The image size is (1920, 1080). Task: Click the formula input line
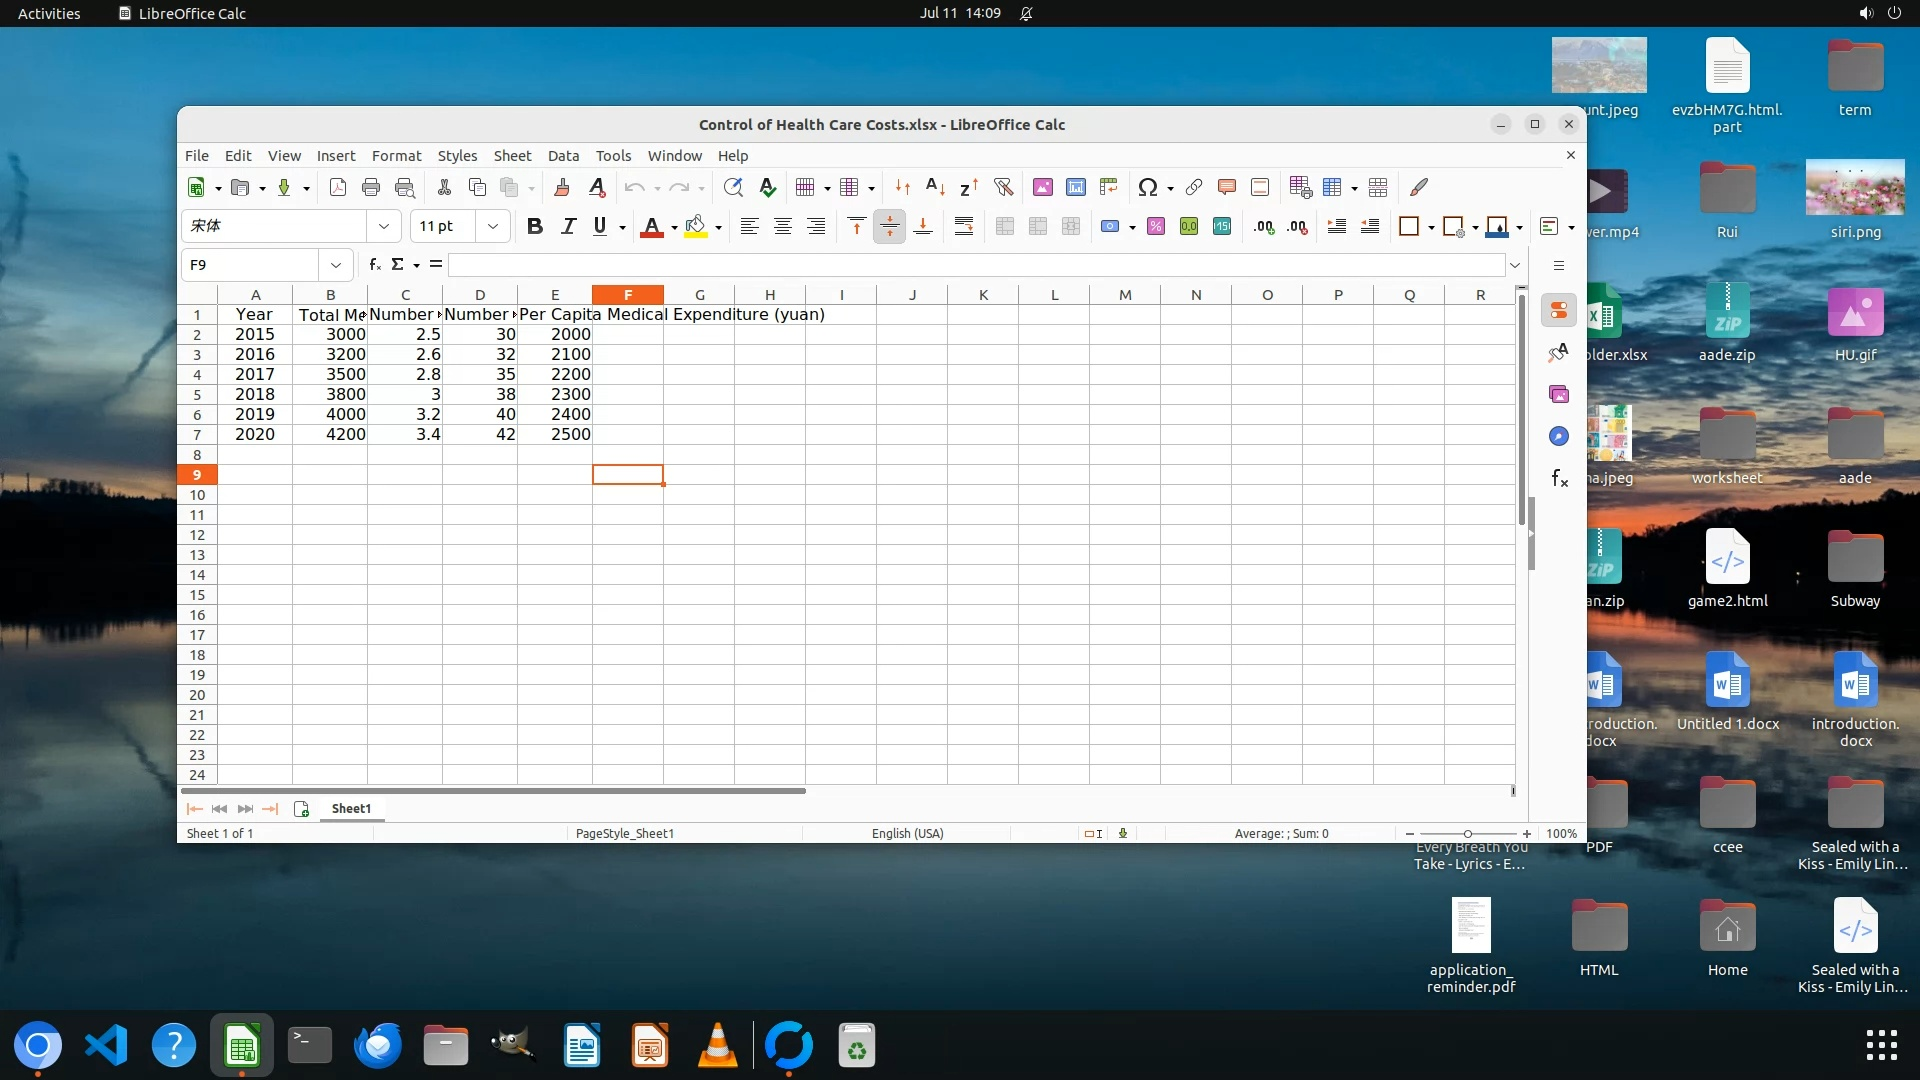(975, 265)
